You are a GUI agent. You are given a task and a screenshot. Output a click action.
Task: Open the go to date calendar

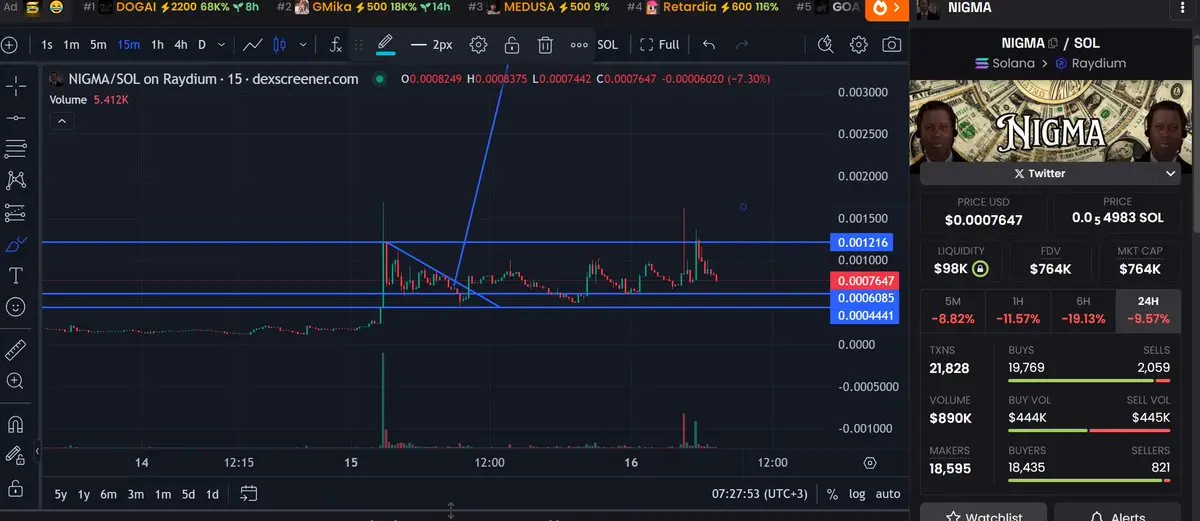tap(248, 494)
